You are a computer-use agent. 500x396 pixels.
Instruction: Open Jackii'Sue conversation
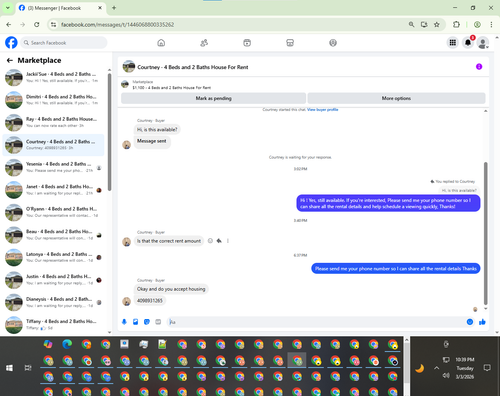53,77
